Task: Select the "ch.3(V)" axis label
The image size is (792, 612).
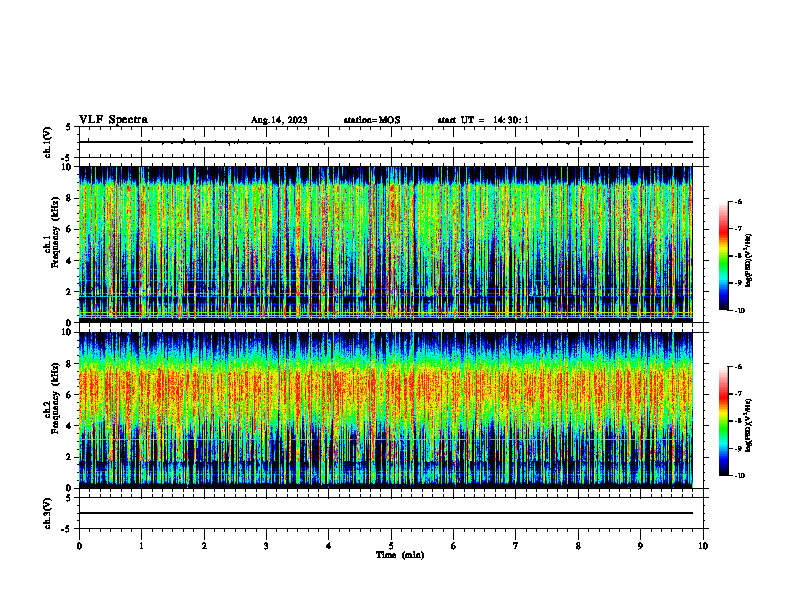Action: tap(48, 513)
